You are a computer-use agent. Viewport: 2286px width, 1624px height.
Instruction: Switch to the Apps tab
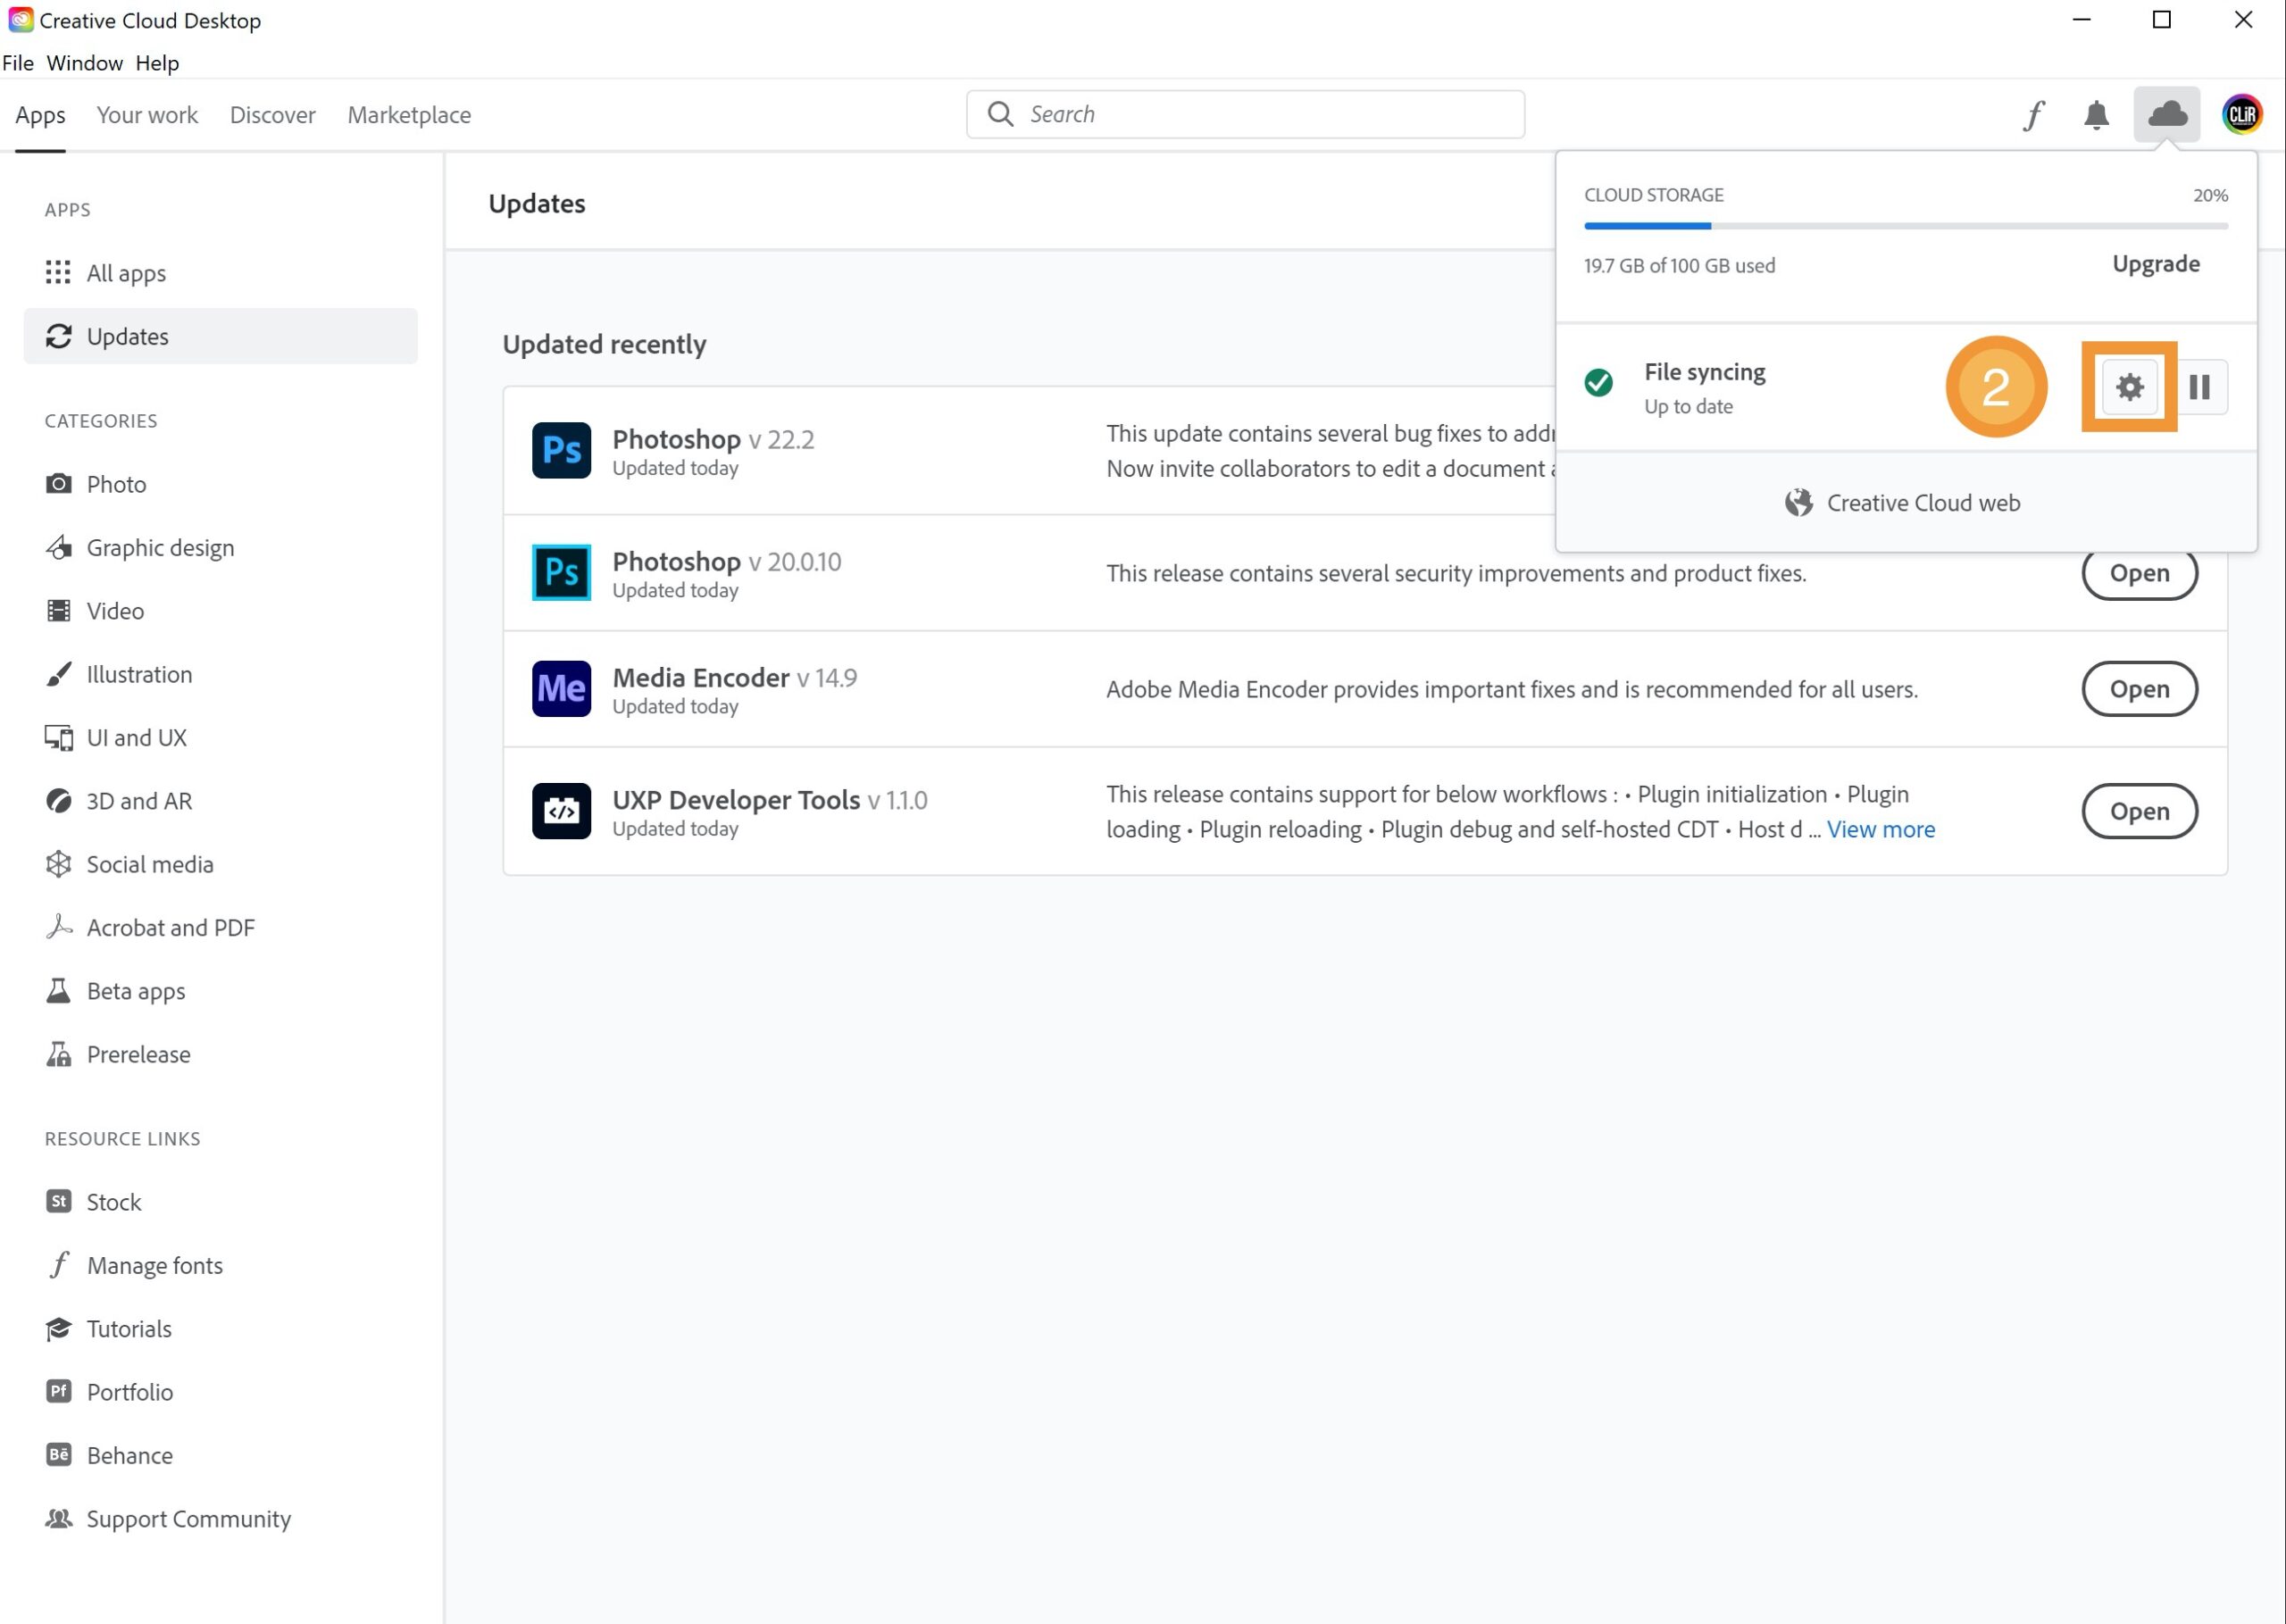[x=40, y=115]
